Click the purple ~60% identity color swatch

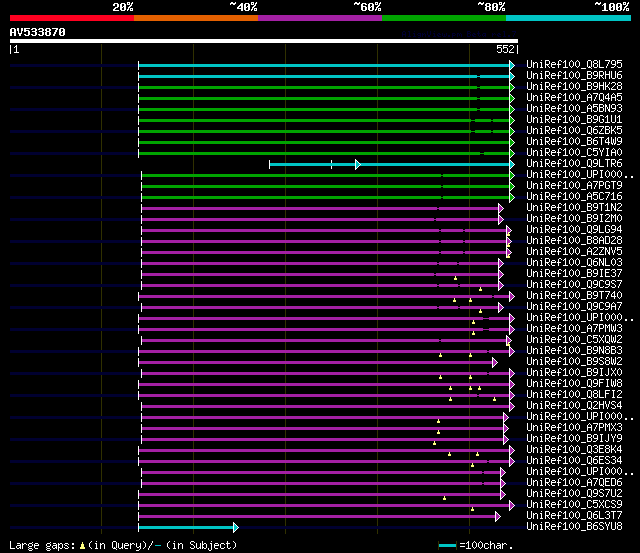320,18
